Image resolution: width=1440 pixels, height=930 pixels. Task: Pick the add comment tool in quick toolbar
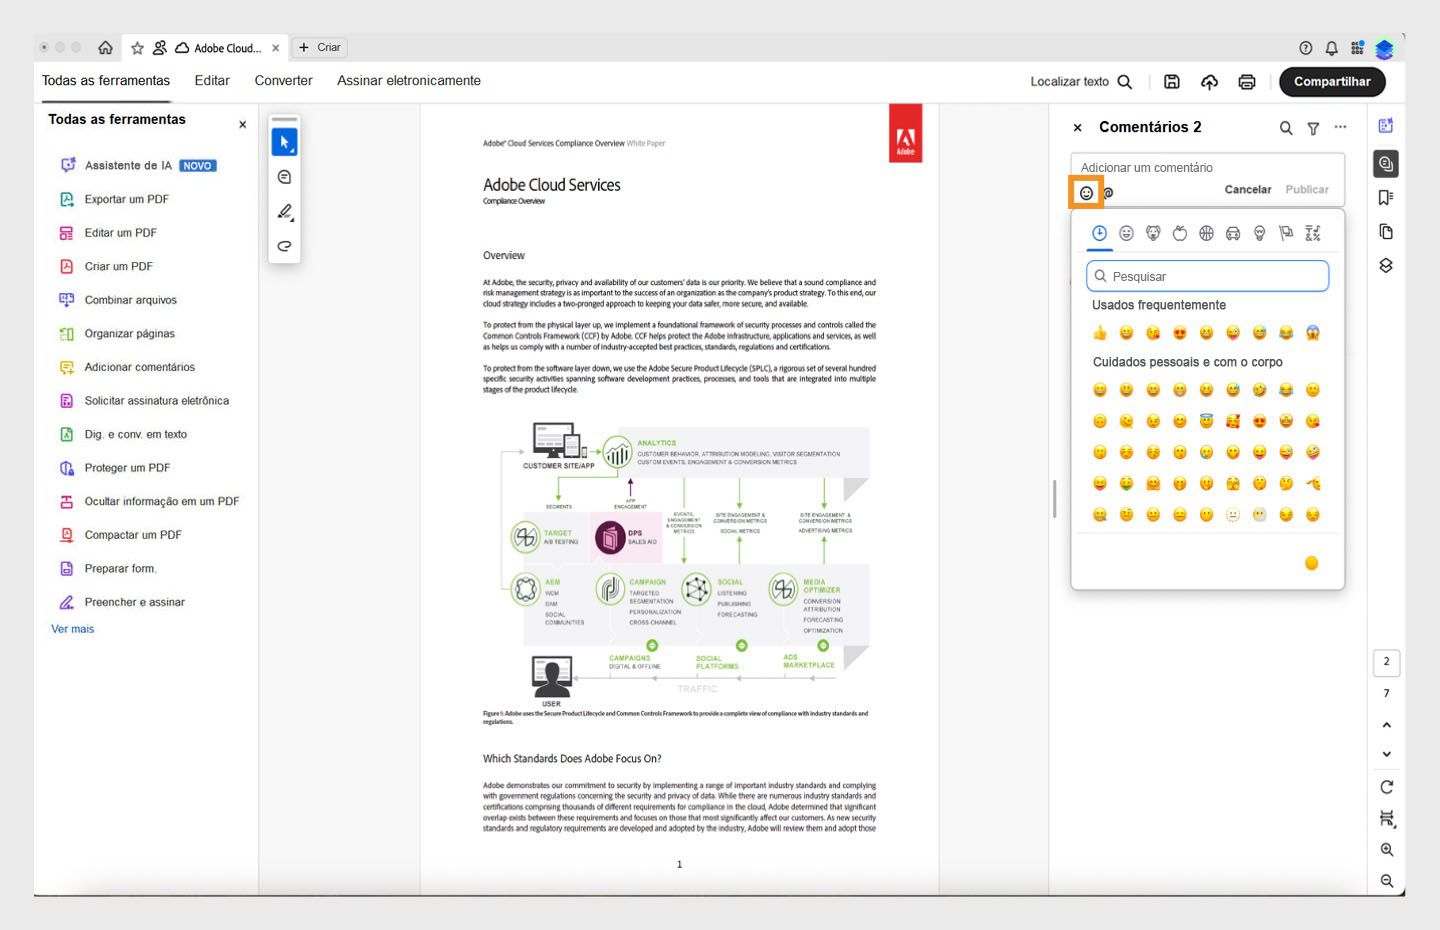coord(284,177)
